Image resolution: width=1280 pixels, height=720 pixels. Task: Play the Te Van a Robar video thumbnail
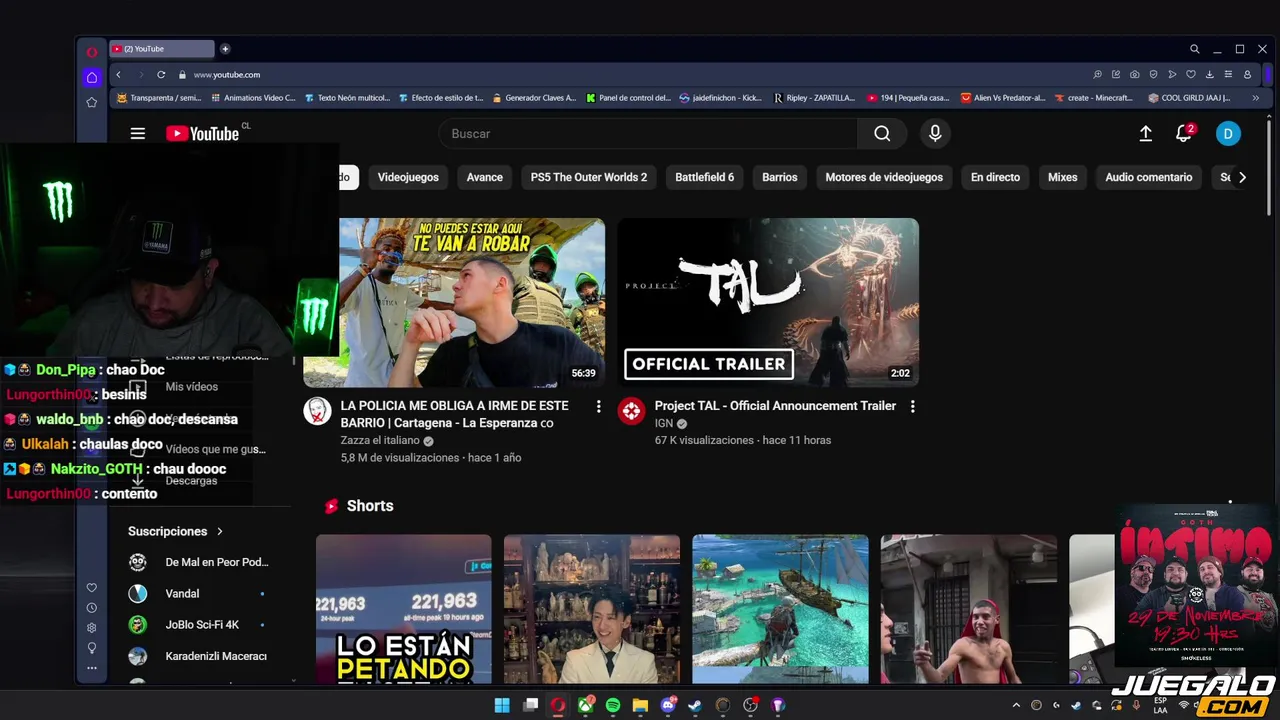coord(454,302)
